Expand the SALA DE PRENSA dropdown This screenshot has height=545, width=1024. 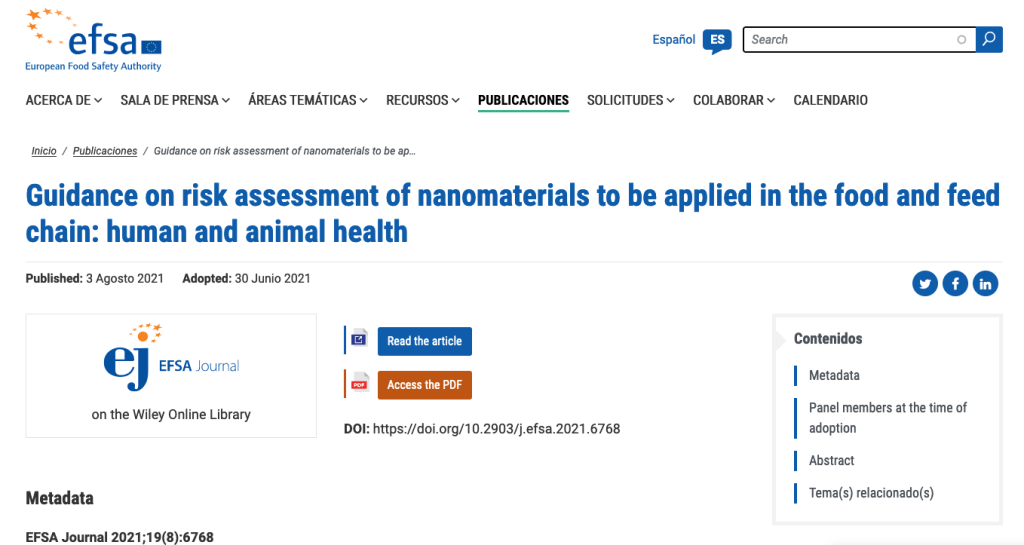[175, 100]
